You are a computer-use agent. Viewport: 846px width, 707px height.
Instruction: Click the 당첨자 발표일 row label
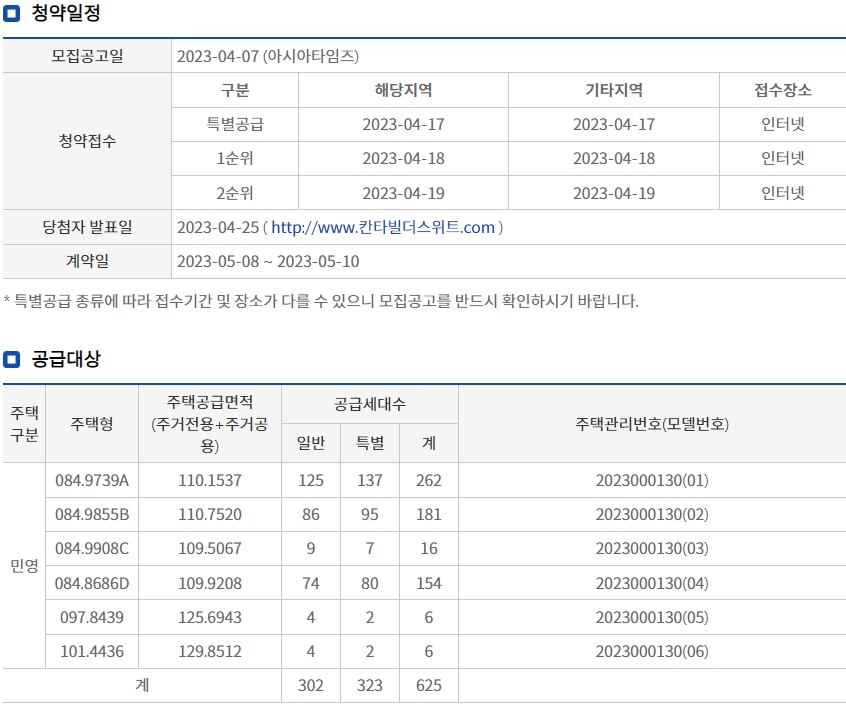click(87, 227)
